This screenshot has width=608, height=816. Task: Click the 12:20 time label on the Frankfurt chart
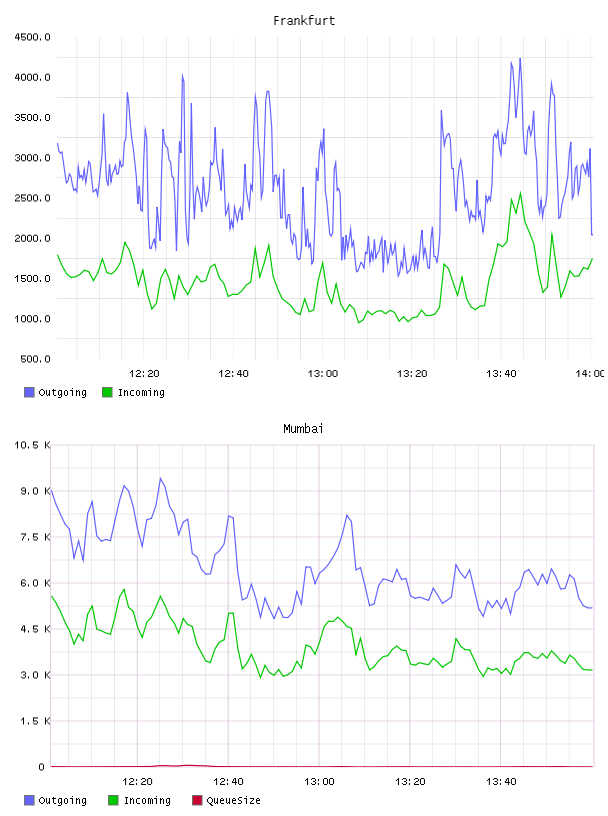click(144, 374)
